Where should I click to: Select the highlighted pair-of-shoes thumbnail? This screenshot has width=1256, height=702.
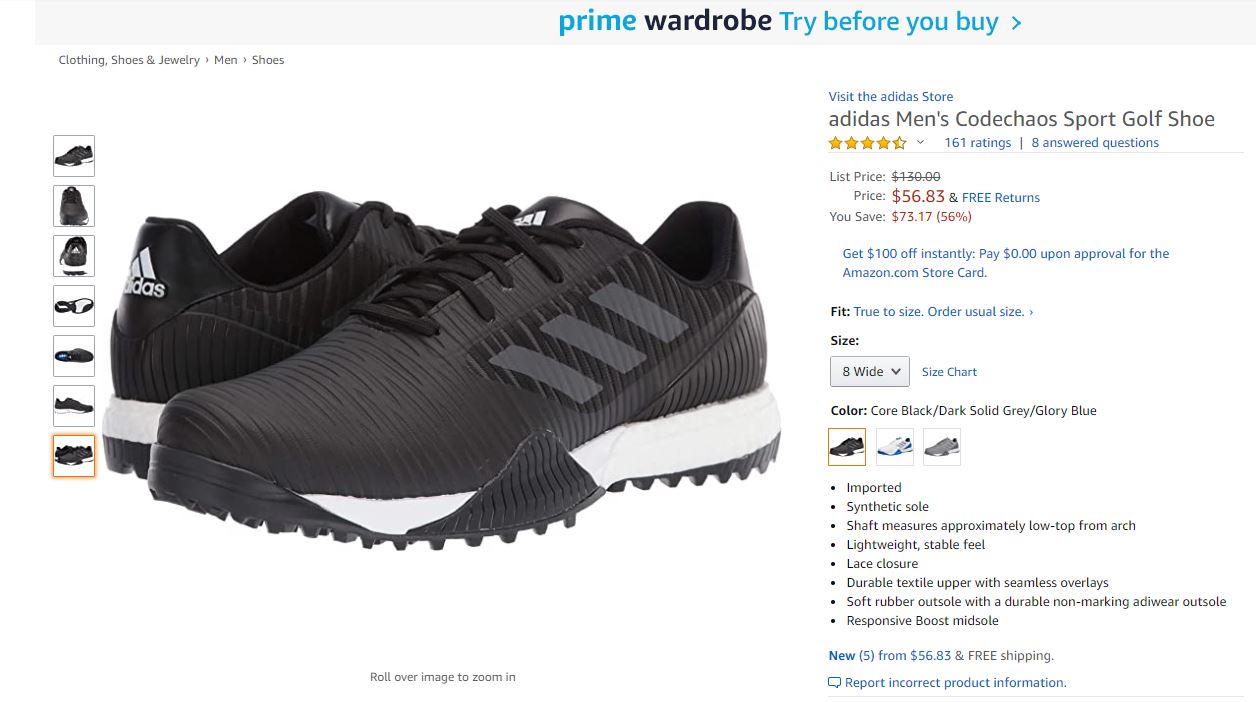[74, 456]
